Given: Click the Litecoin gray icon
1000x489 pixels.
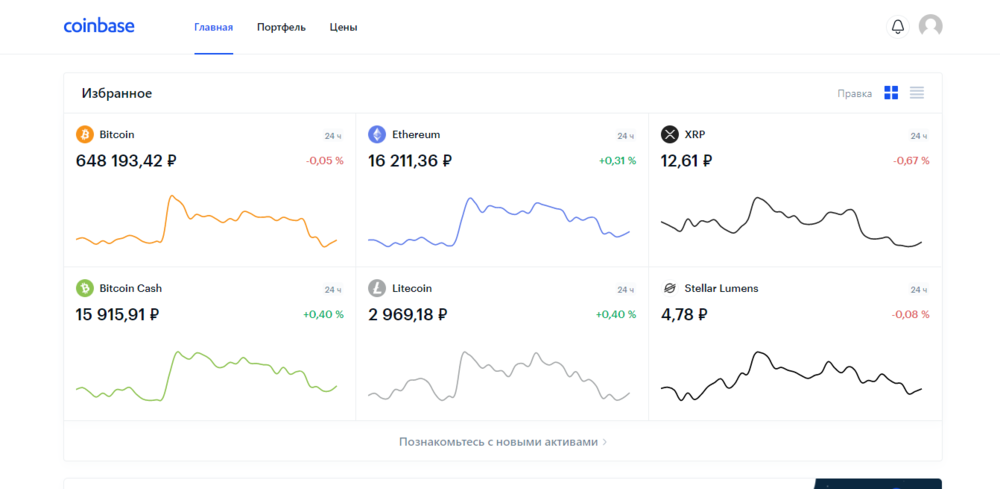Looking at the screenshot, I should [378, 288].
